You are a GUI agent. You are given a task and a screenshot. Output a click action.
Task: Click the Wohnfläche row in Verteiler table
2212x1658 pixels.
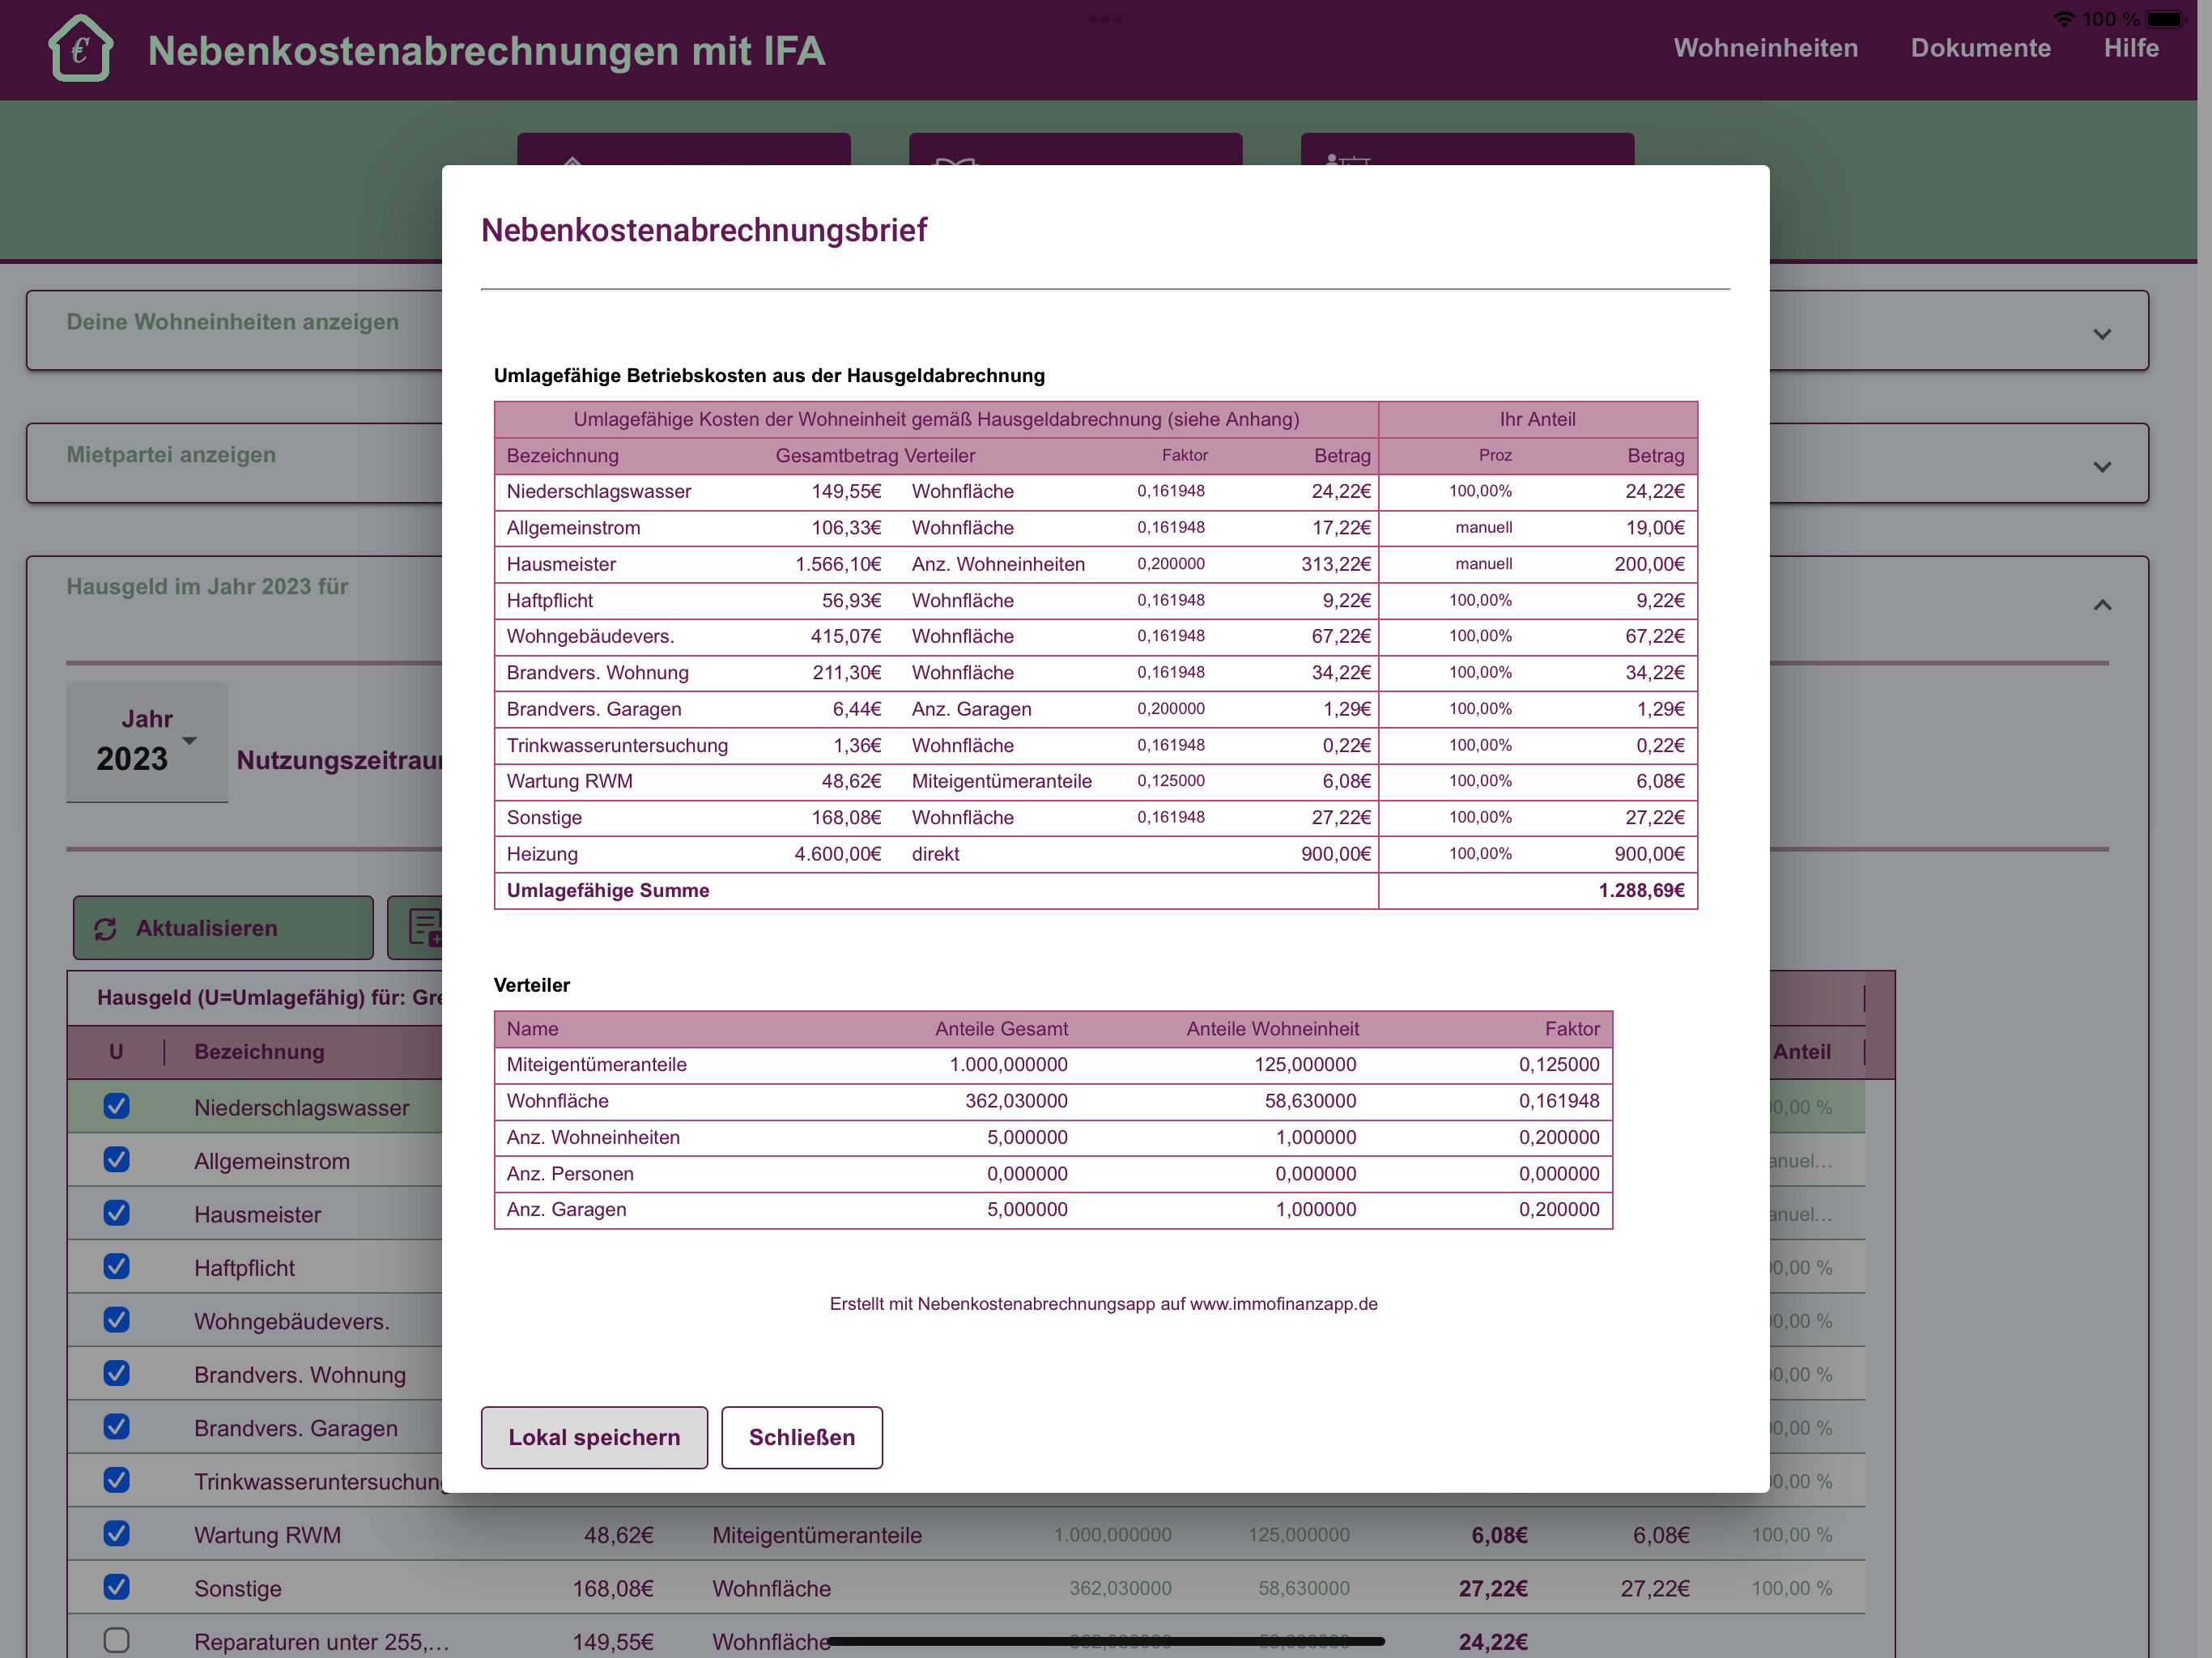(x=1053, y=1101)
